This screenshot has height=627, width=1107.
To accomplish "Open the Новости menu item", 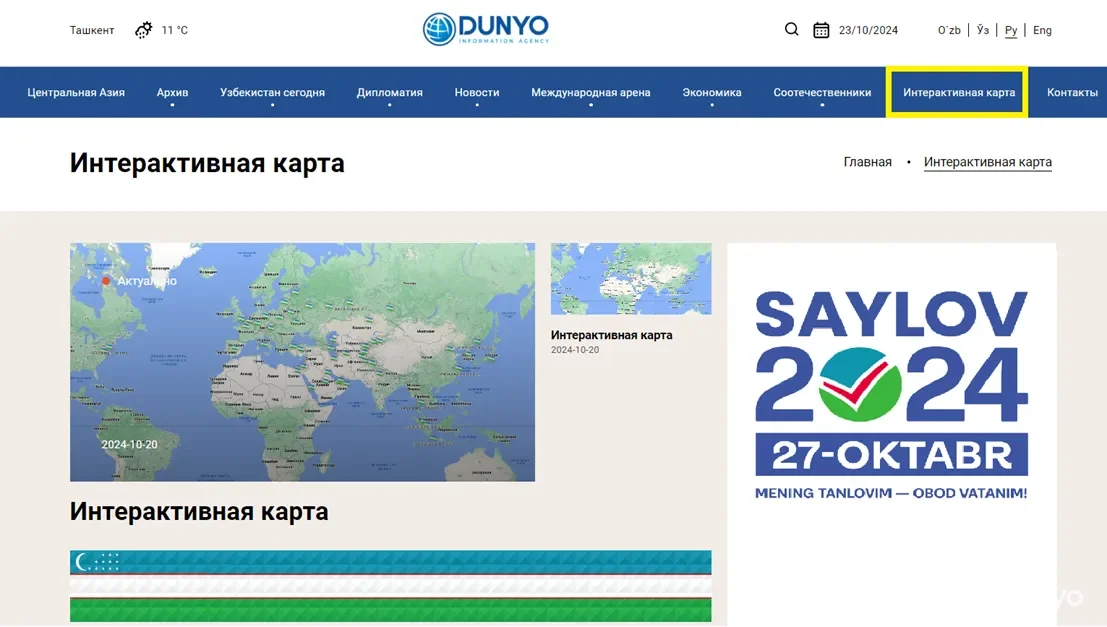I will pos(476,92).
